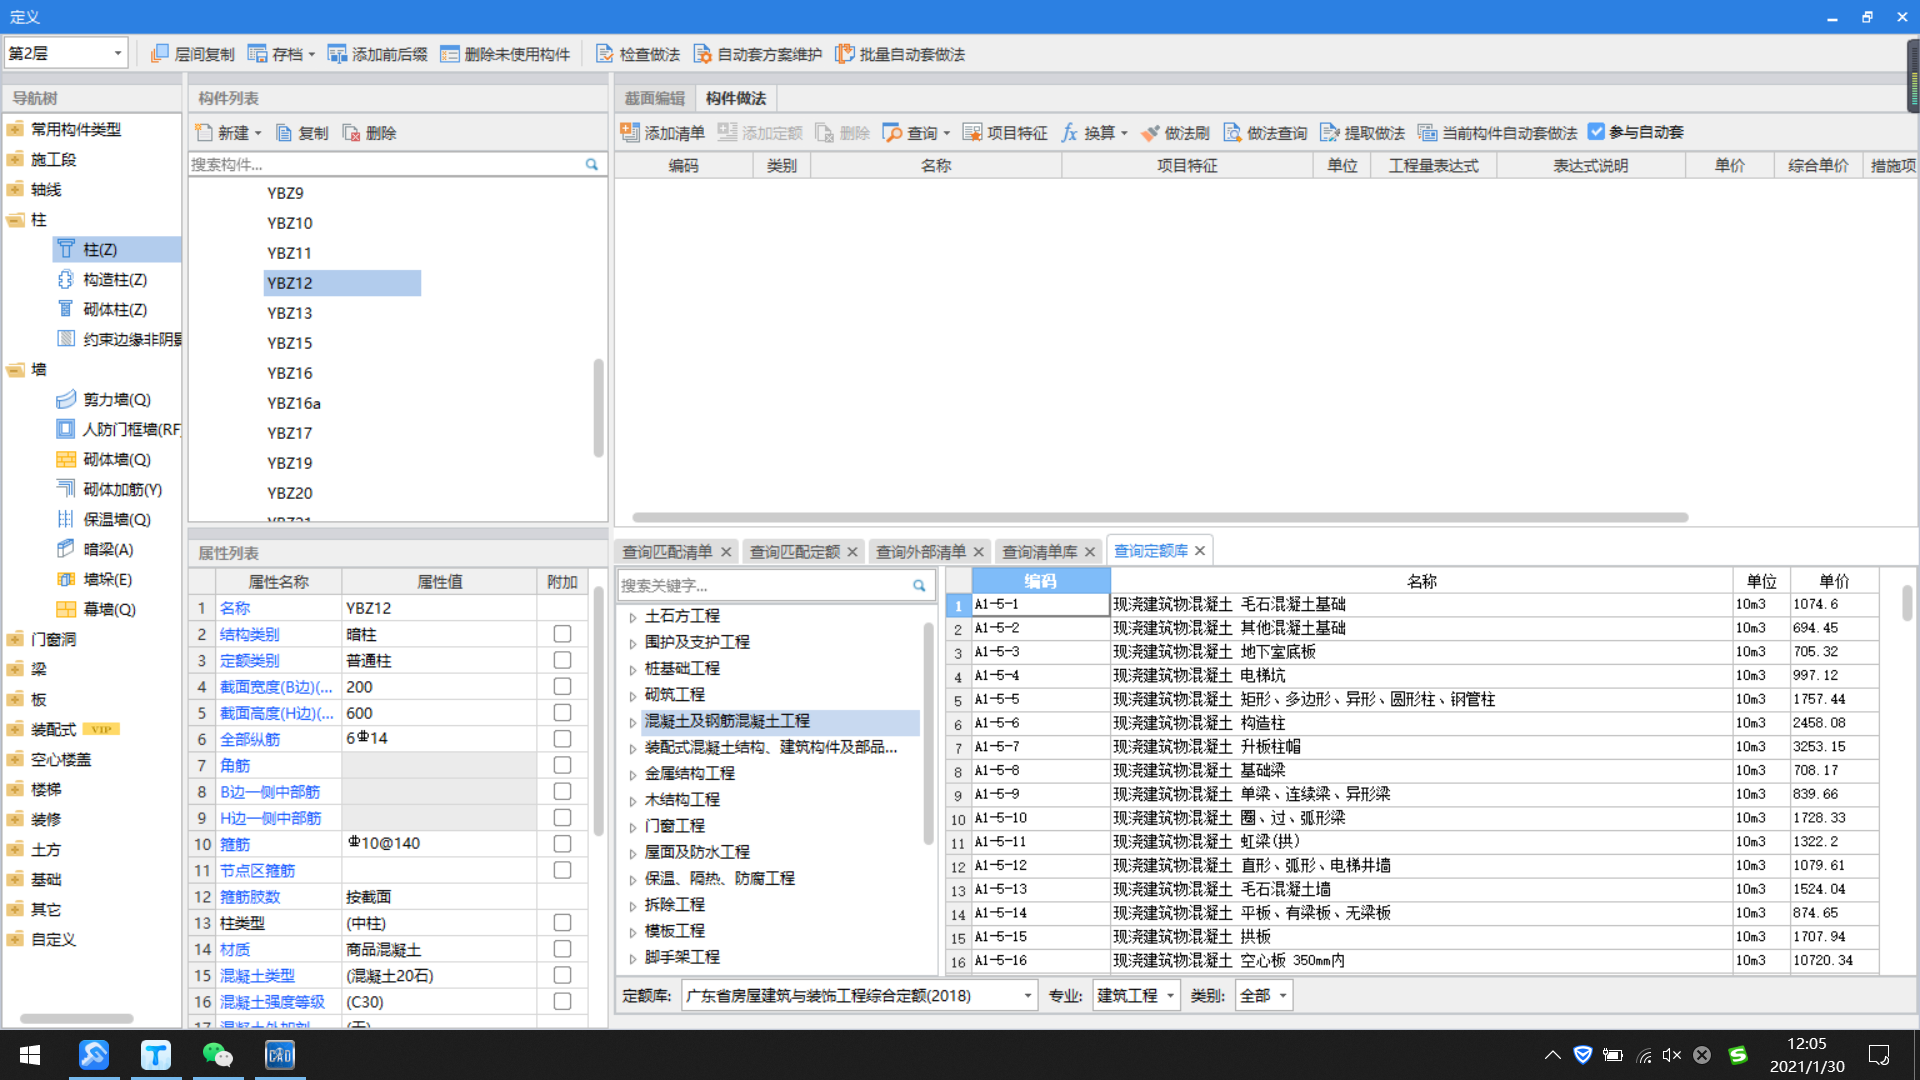Click the 删除 component icon
The width and height of the screenshot is (1920, 1080).
tap(351, 133)
